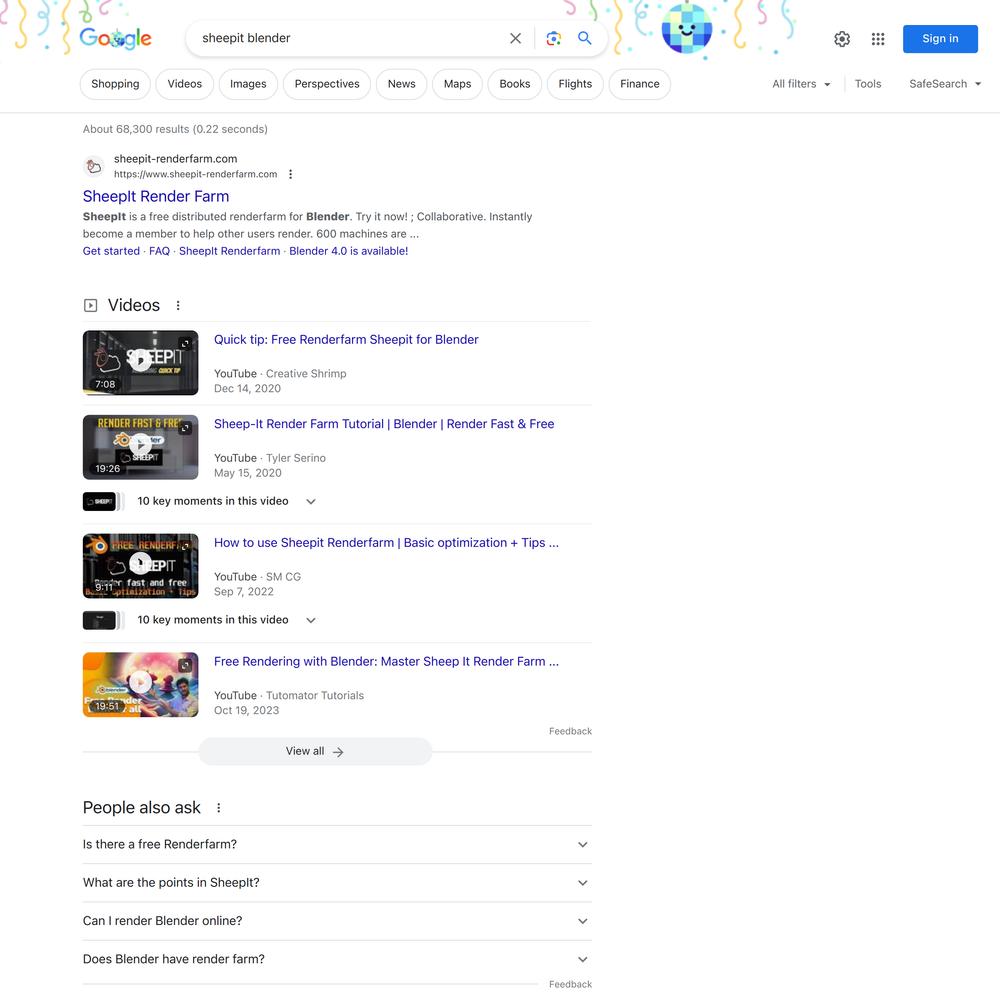This screenshot has width=1000, height=1000.
Task: Play the Tyler Serino tutorial thumbnail
Action: point(140,447)
